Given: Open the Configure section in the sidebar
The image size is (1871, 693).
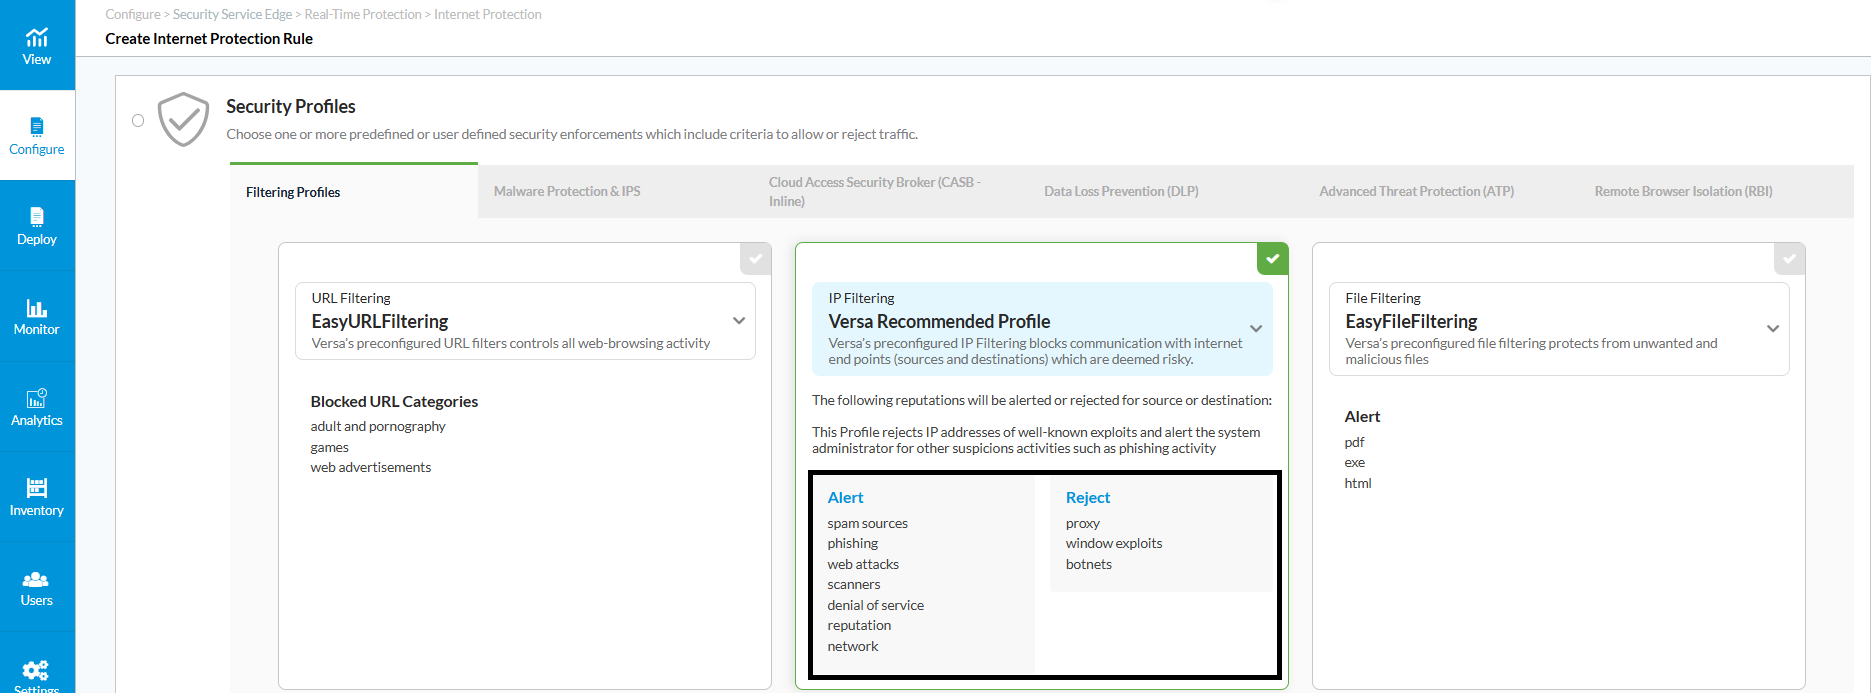Looking at the screenshot, I should [37, 136].
